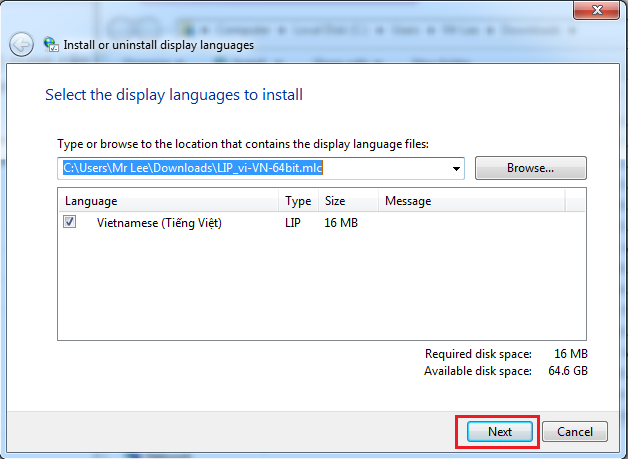Toggle the Vietnamese language checkbox
The width and height of the screenshot is (628, 459).
pyautogui.click(x=70, y=223)
